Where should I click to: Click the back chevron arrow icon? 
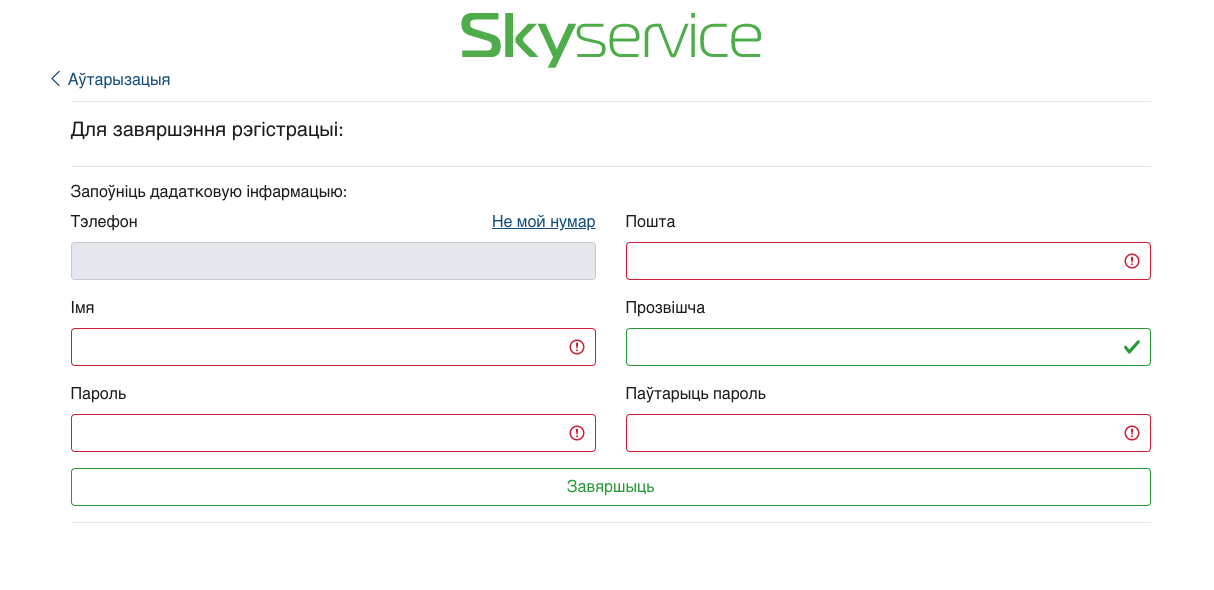pyautogui.click(x=56, y=79)
